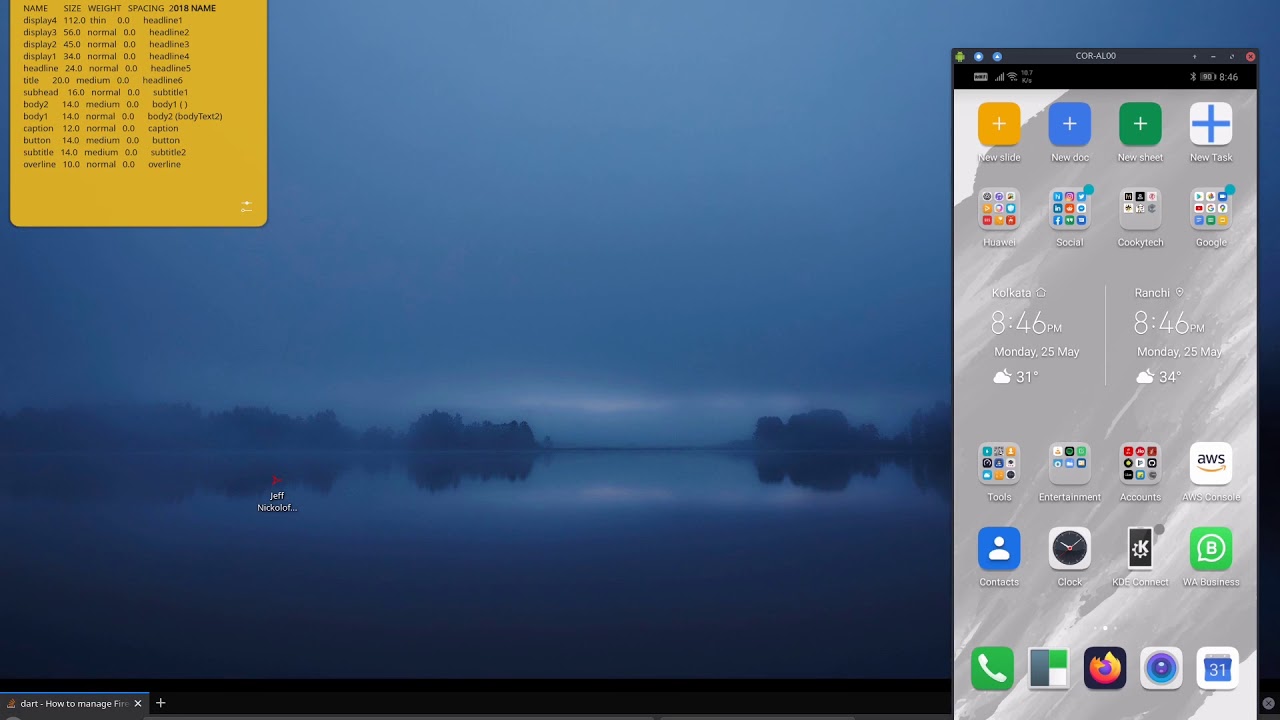Screen dimensions: 1280x720
Task: Tap the Kolkata 31° weather reading
Action: coord(1016,377)
